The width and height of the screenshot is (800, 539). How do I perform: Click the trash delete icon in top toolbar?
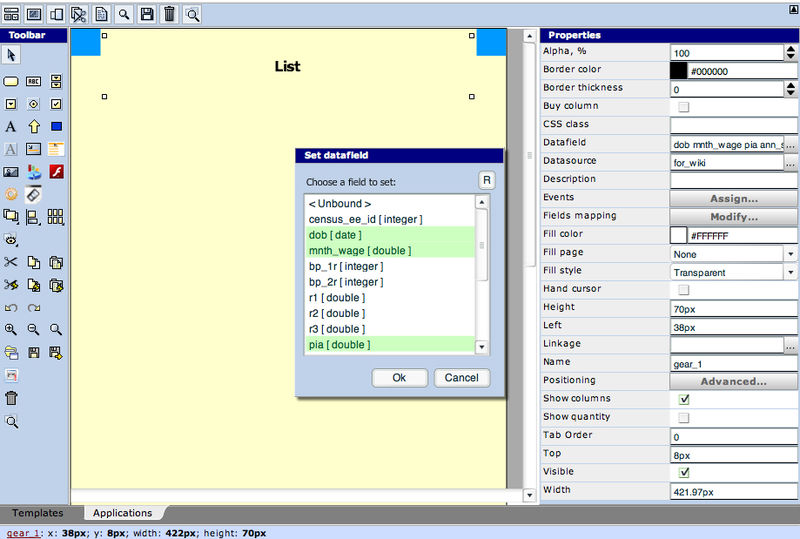(169, 14)
